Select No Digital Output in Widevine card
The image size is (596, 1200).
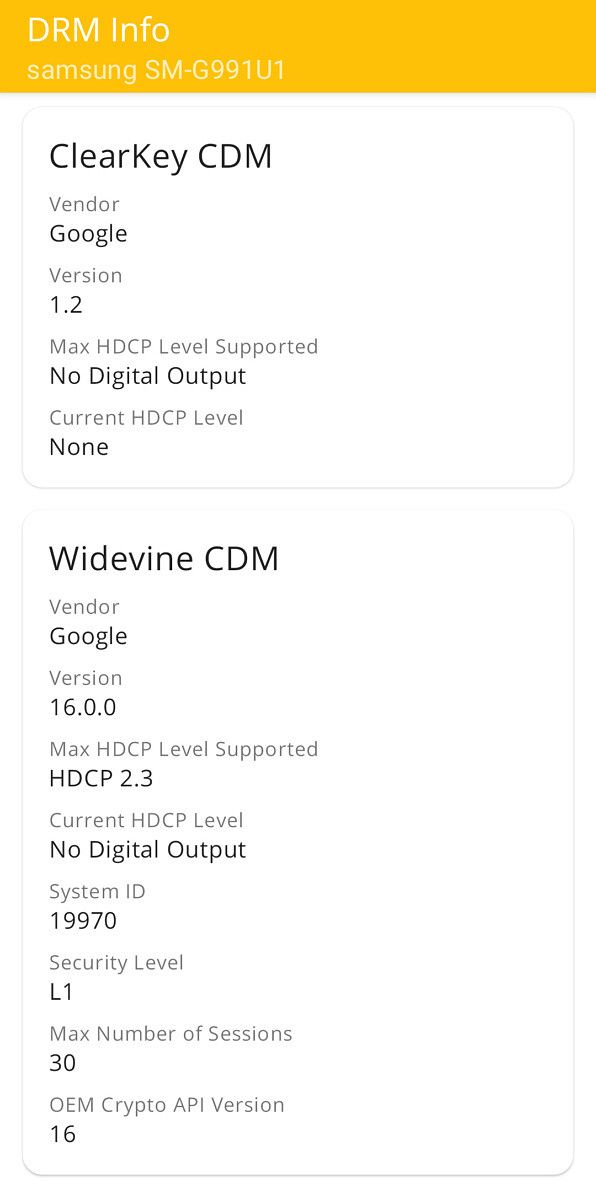[x=147, y=849]
